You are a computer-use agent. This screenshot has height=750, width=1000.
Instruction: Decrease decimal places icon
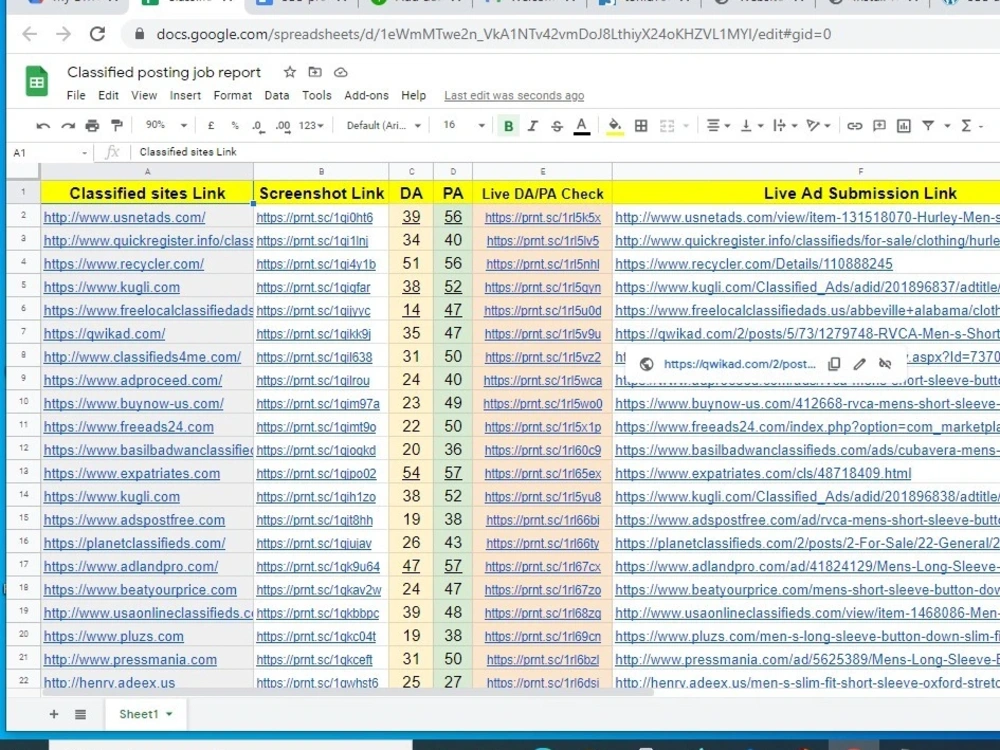point(258,126)
